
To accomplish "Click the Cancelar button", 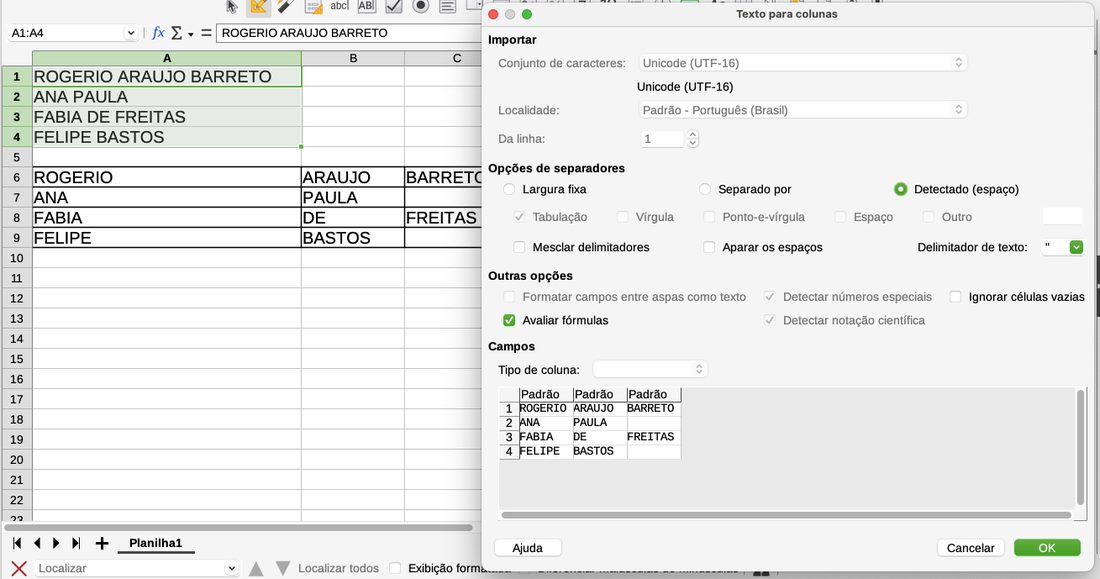I will pyautogui.click(x=970, y=547).
